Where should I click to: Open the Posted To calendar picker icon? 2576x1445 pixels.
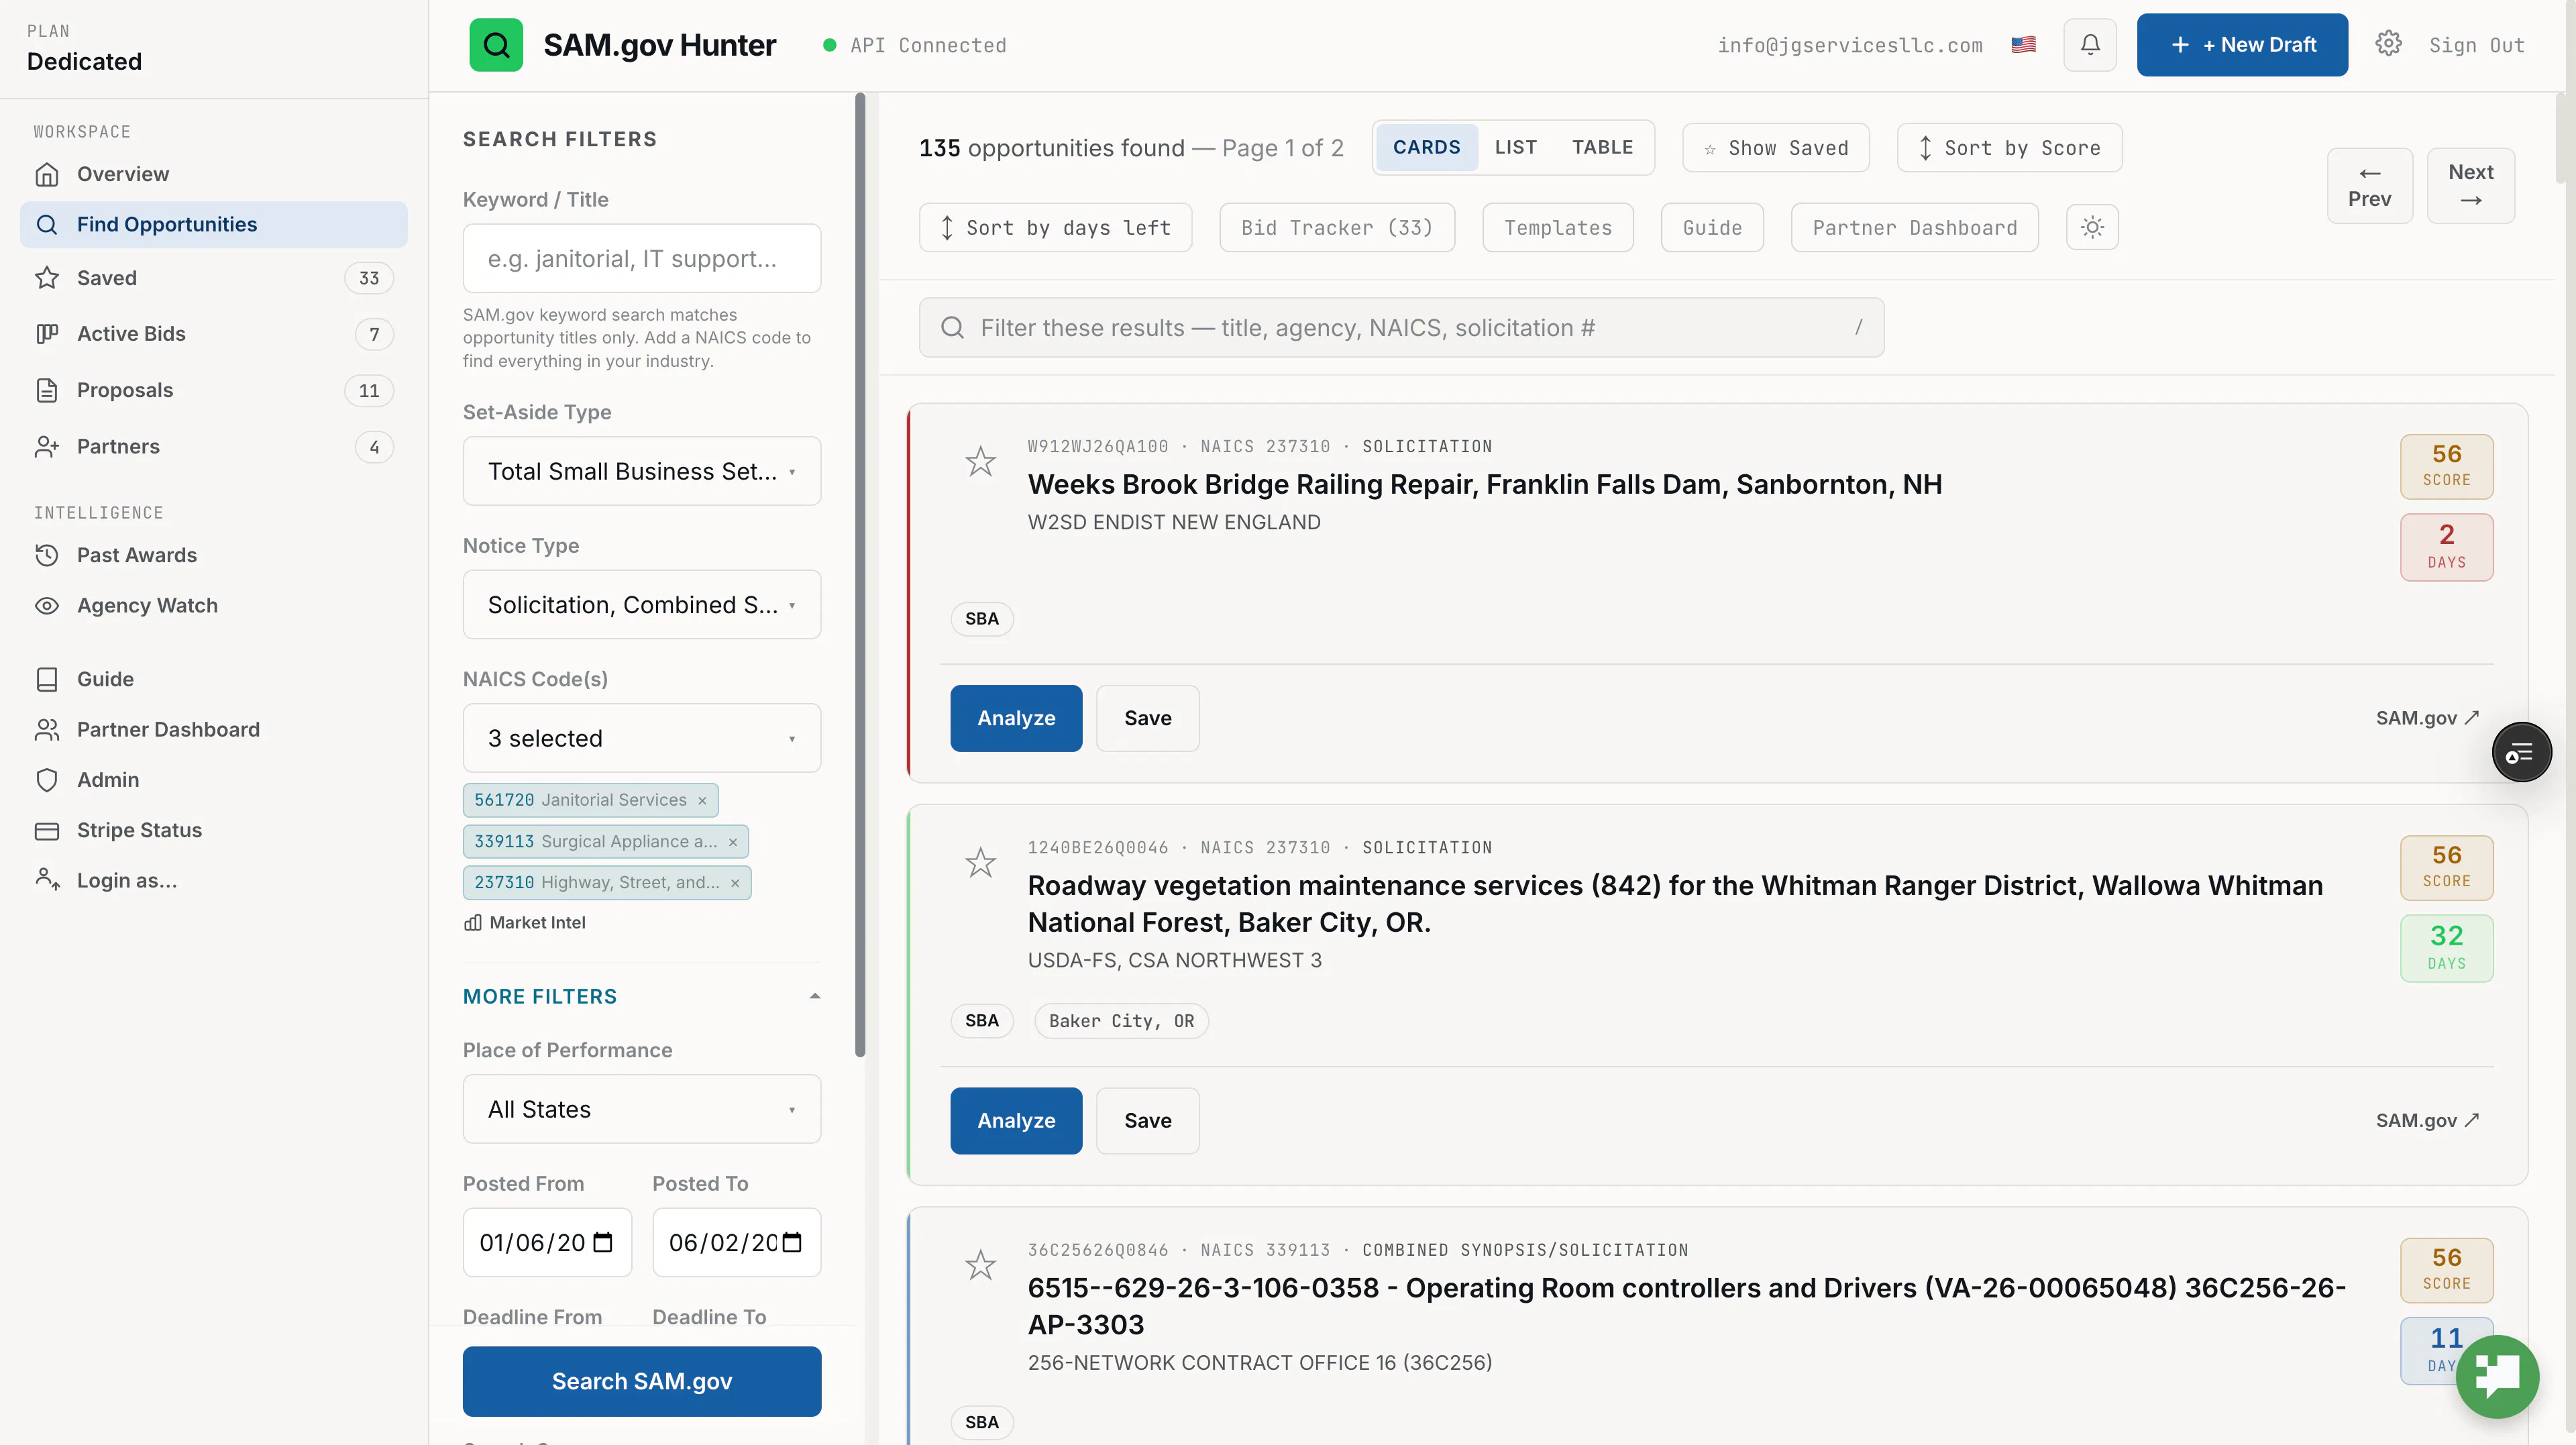coord(792,1243)
